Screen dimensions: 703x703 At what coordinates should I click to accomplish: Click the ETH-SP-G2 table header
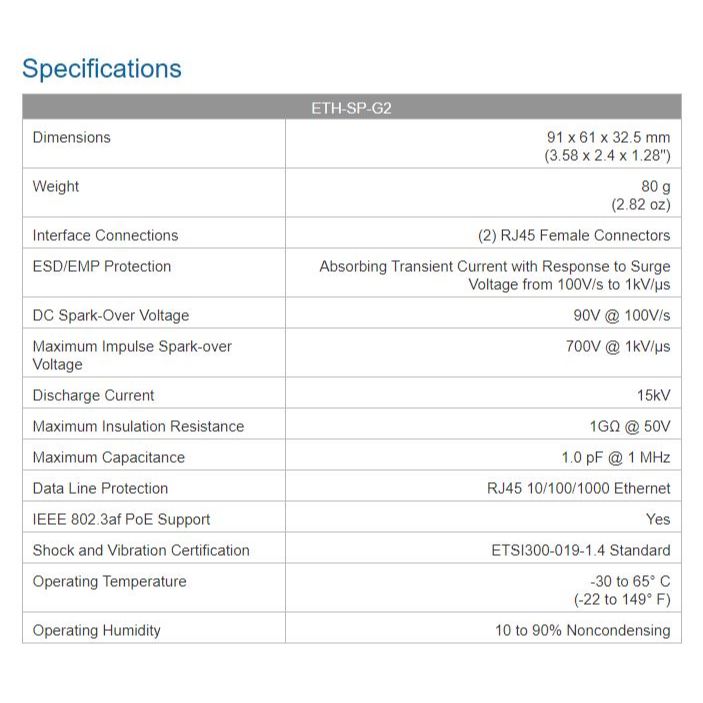point(351,108)
